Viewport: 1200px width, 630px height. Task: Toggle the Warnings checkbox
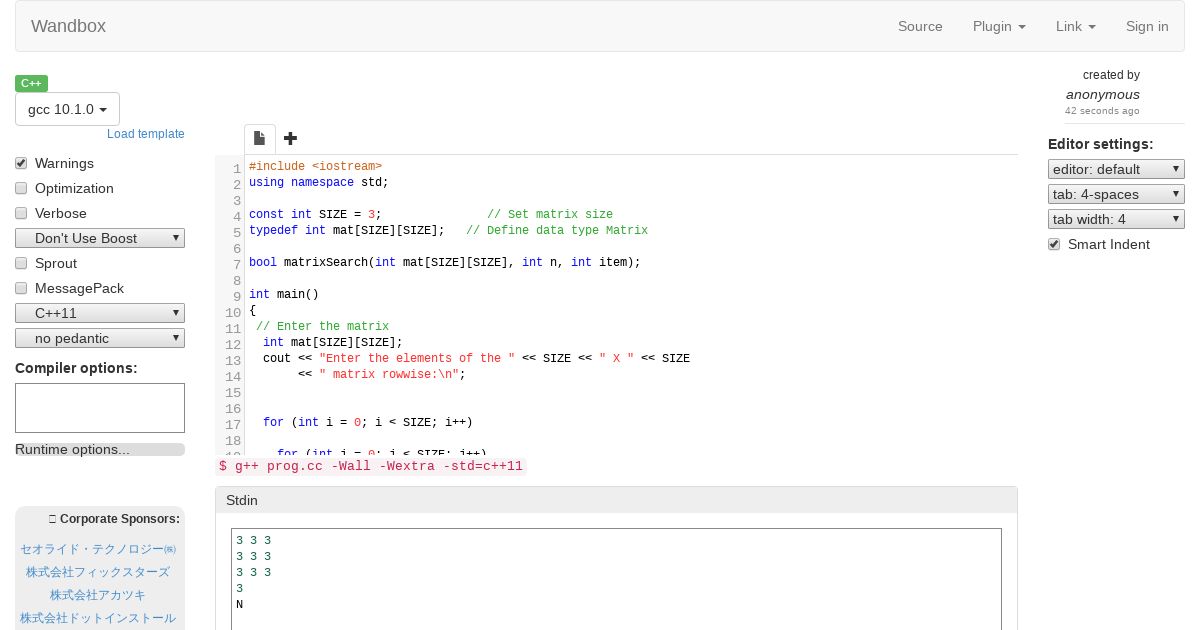click(x=21, y=163)
